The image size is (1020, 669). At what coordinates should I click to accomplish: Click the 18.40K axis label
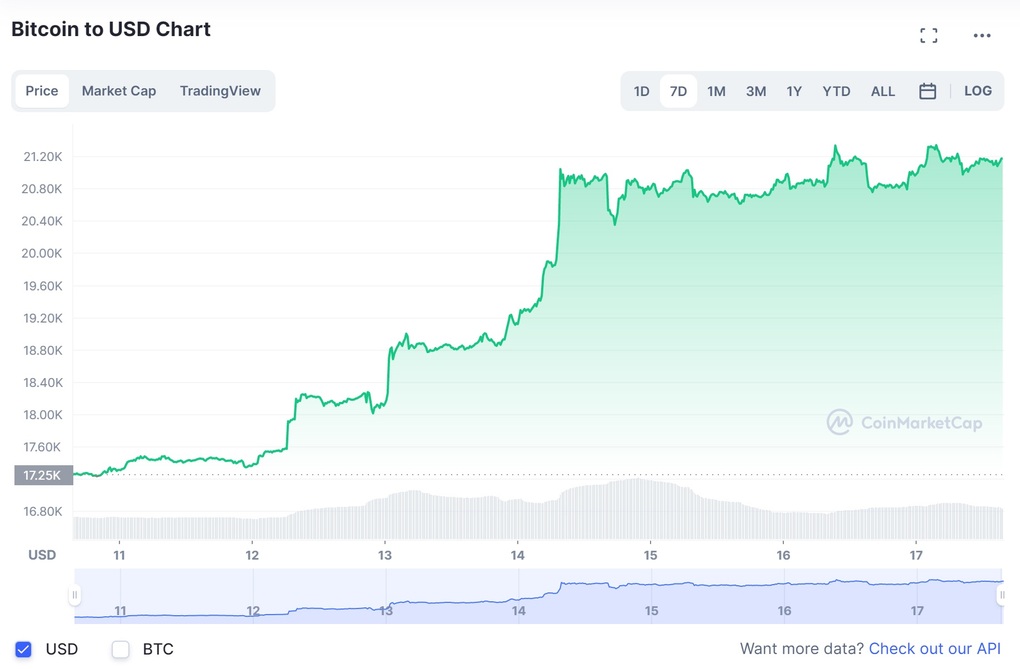pos(43,383)
